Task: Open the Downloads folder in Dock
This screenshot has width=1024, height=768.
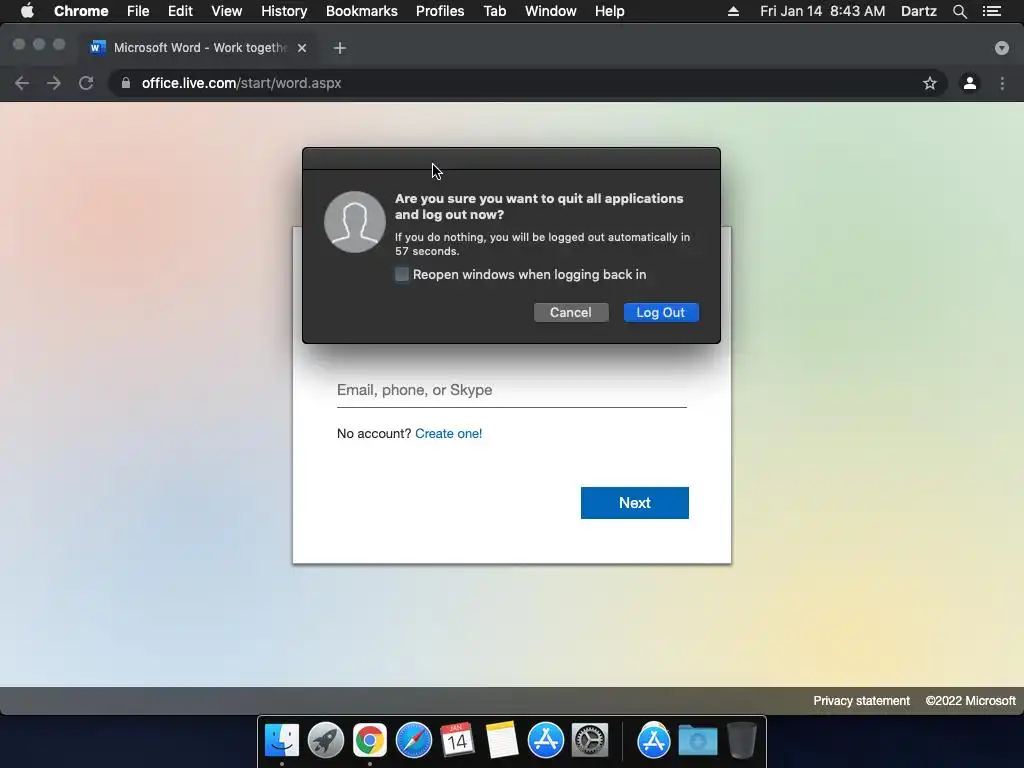Action: tap(697, 741)
